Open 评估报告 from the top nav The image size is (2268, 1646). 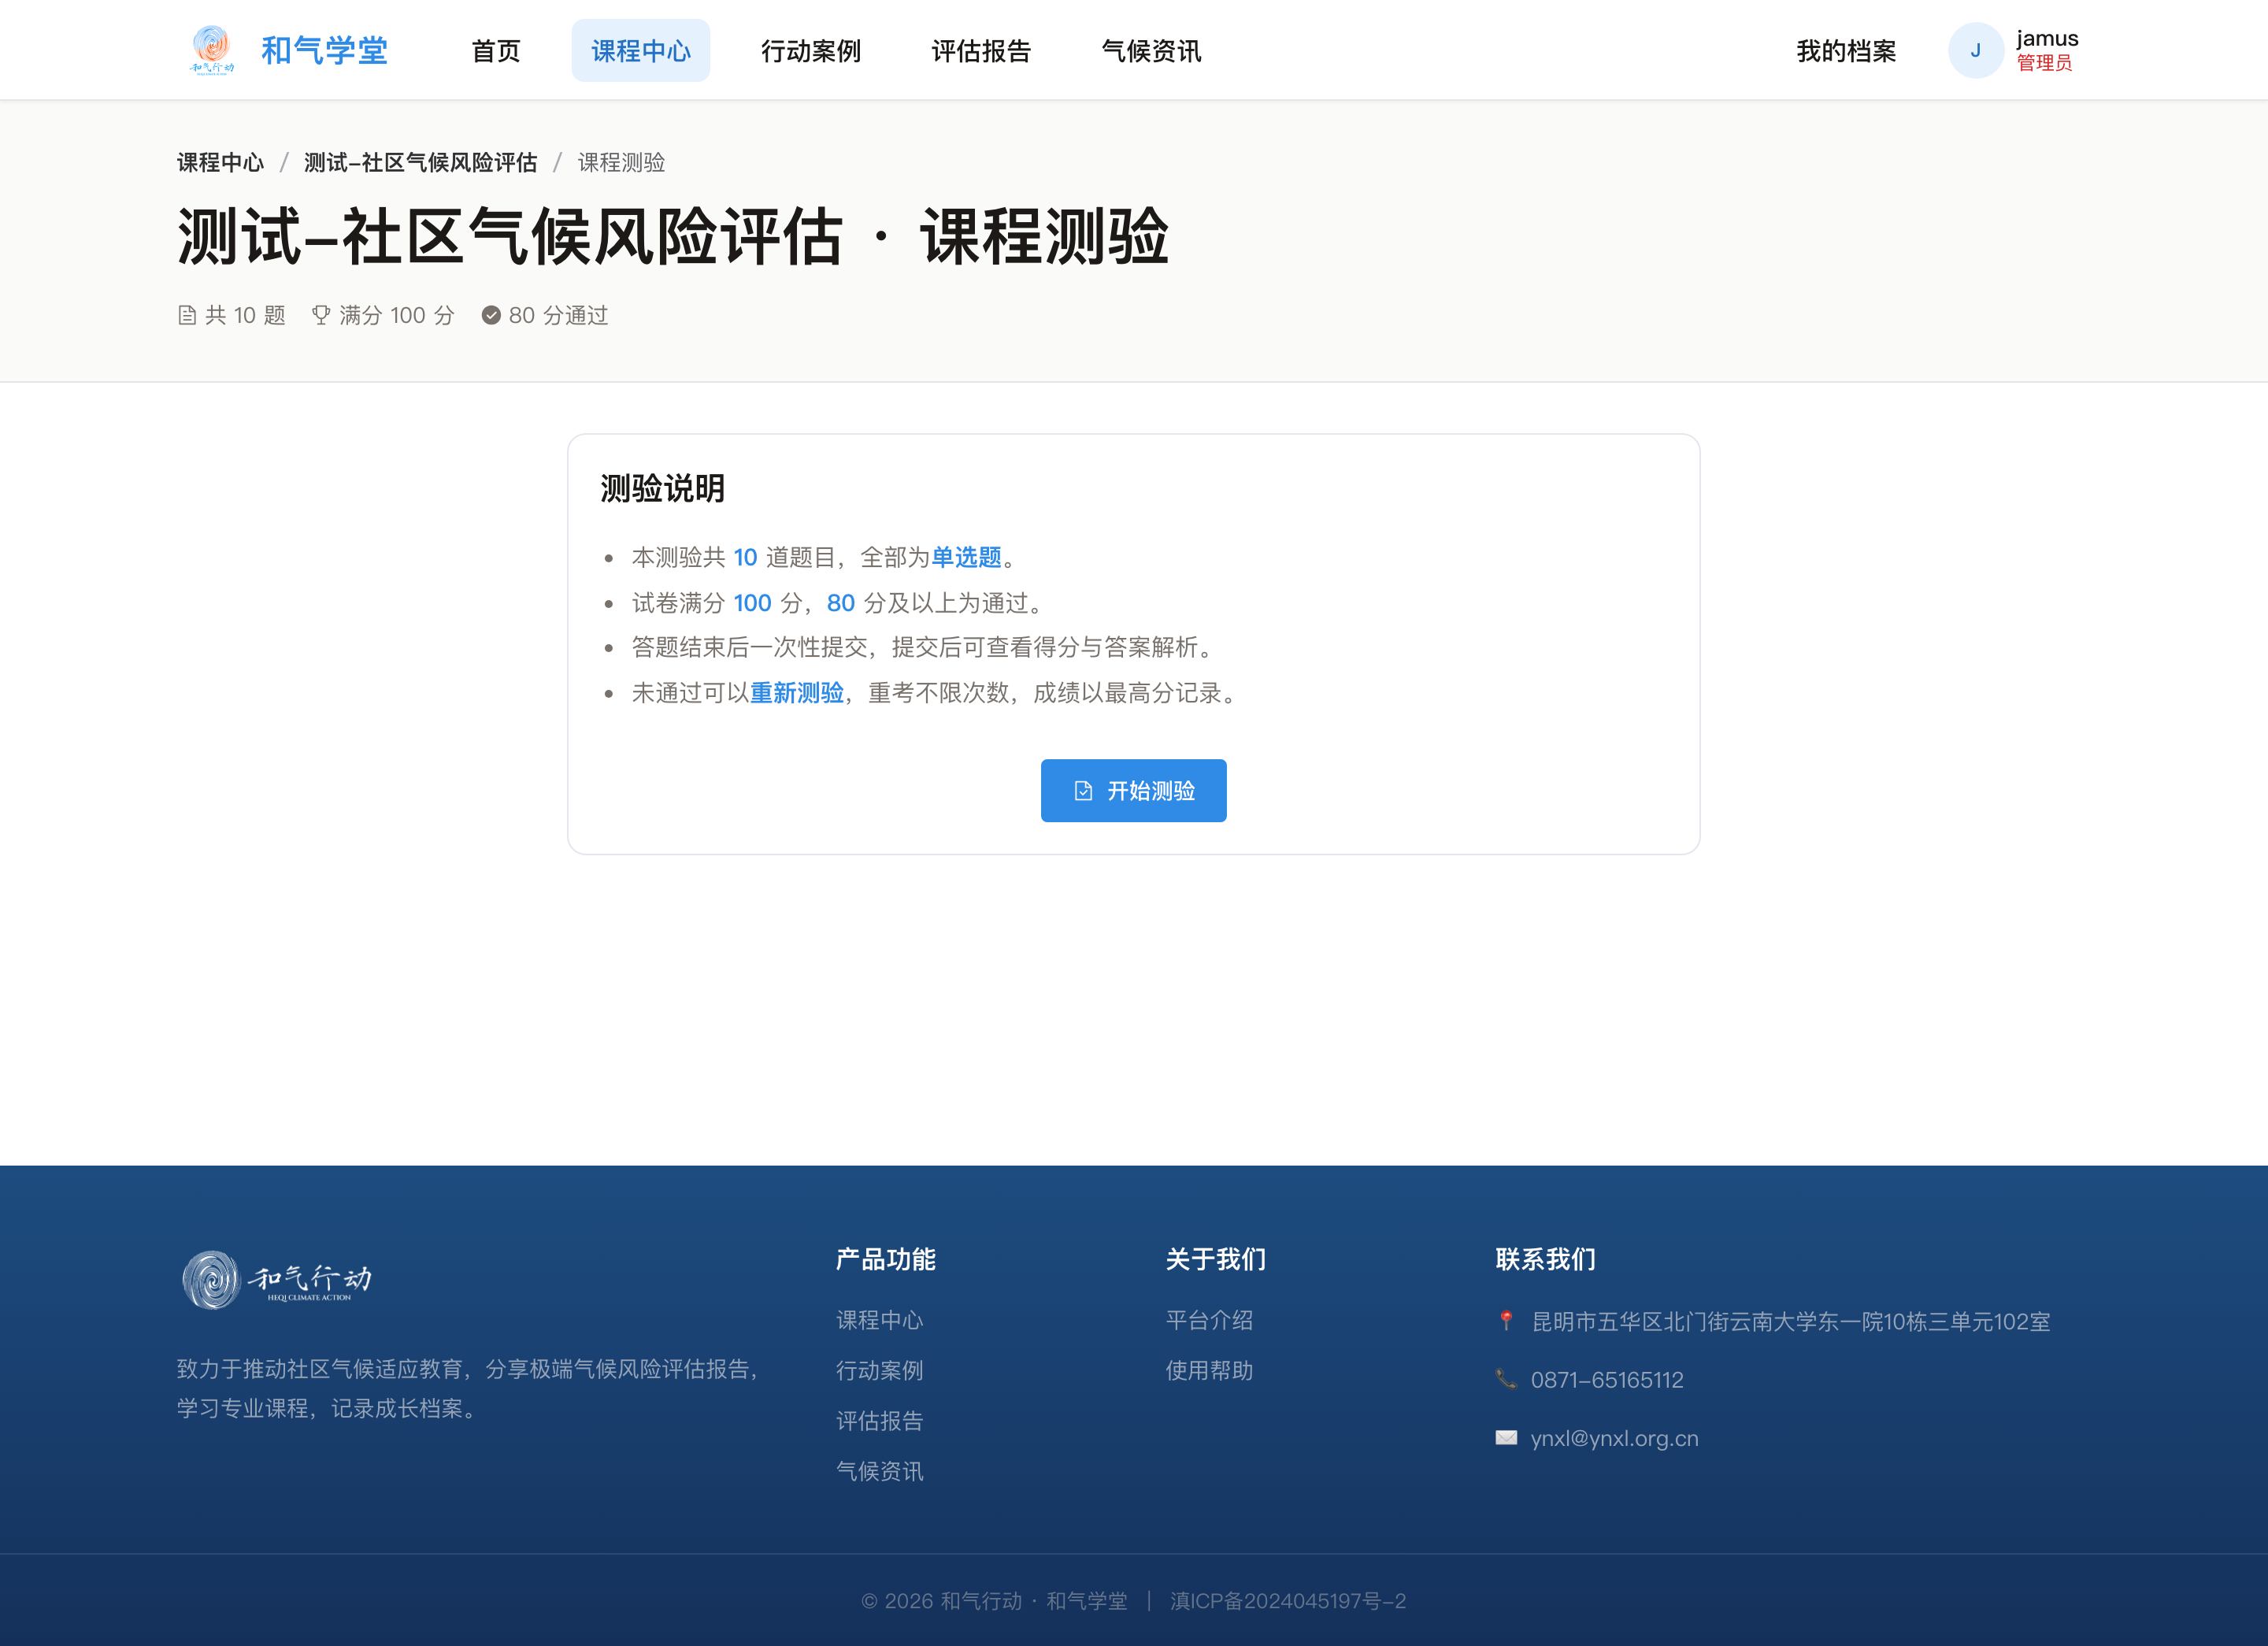pos(981,50)
